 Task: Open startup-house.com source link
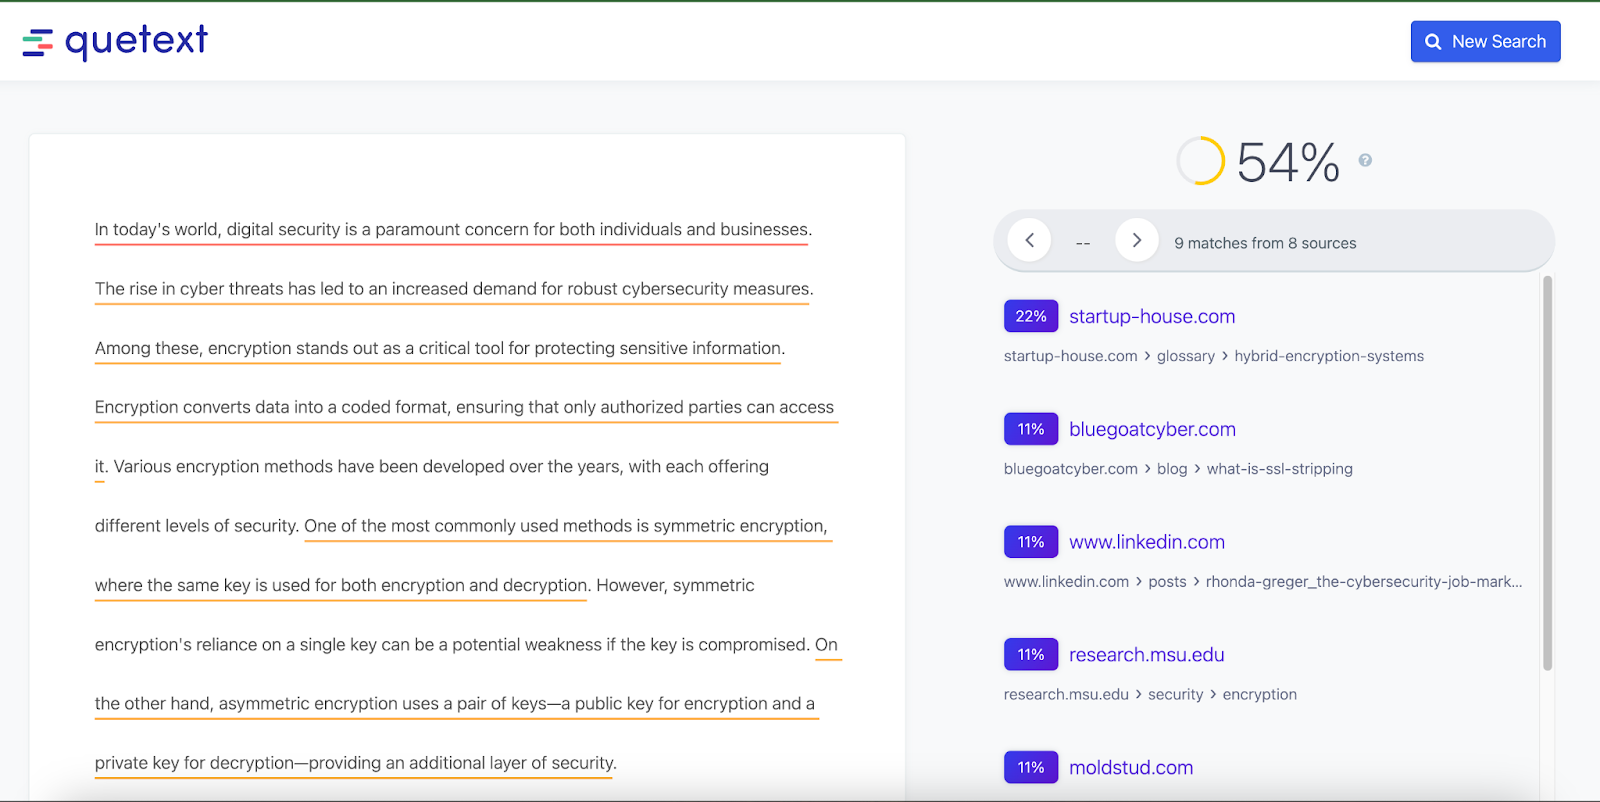[1152, 317]
